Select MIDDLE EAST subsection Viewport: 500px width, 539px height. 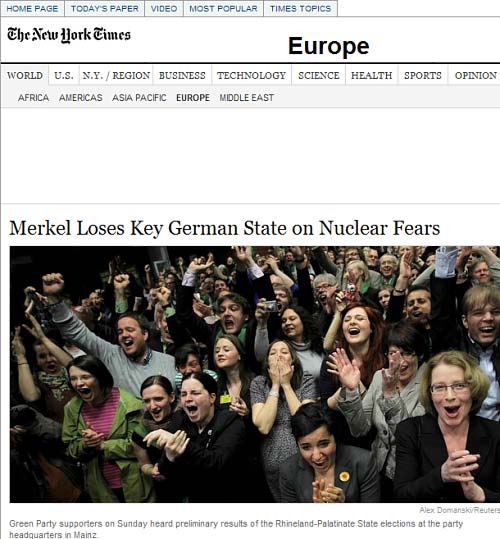[x=247, y=98]
